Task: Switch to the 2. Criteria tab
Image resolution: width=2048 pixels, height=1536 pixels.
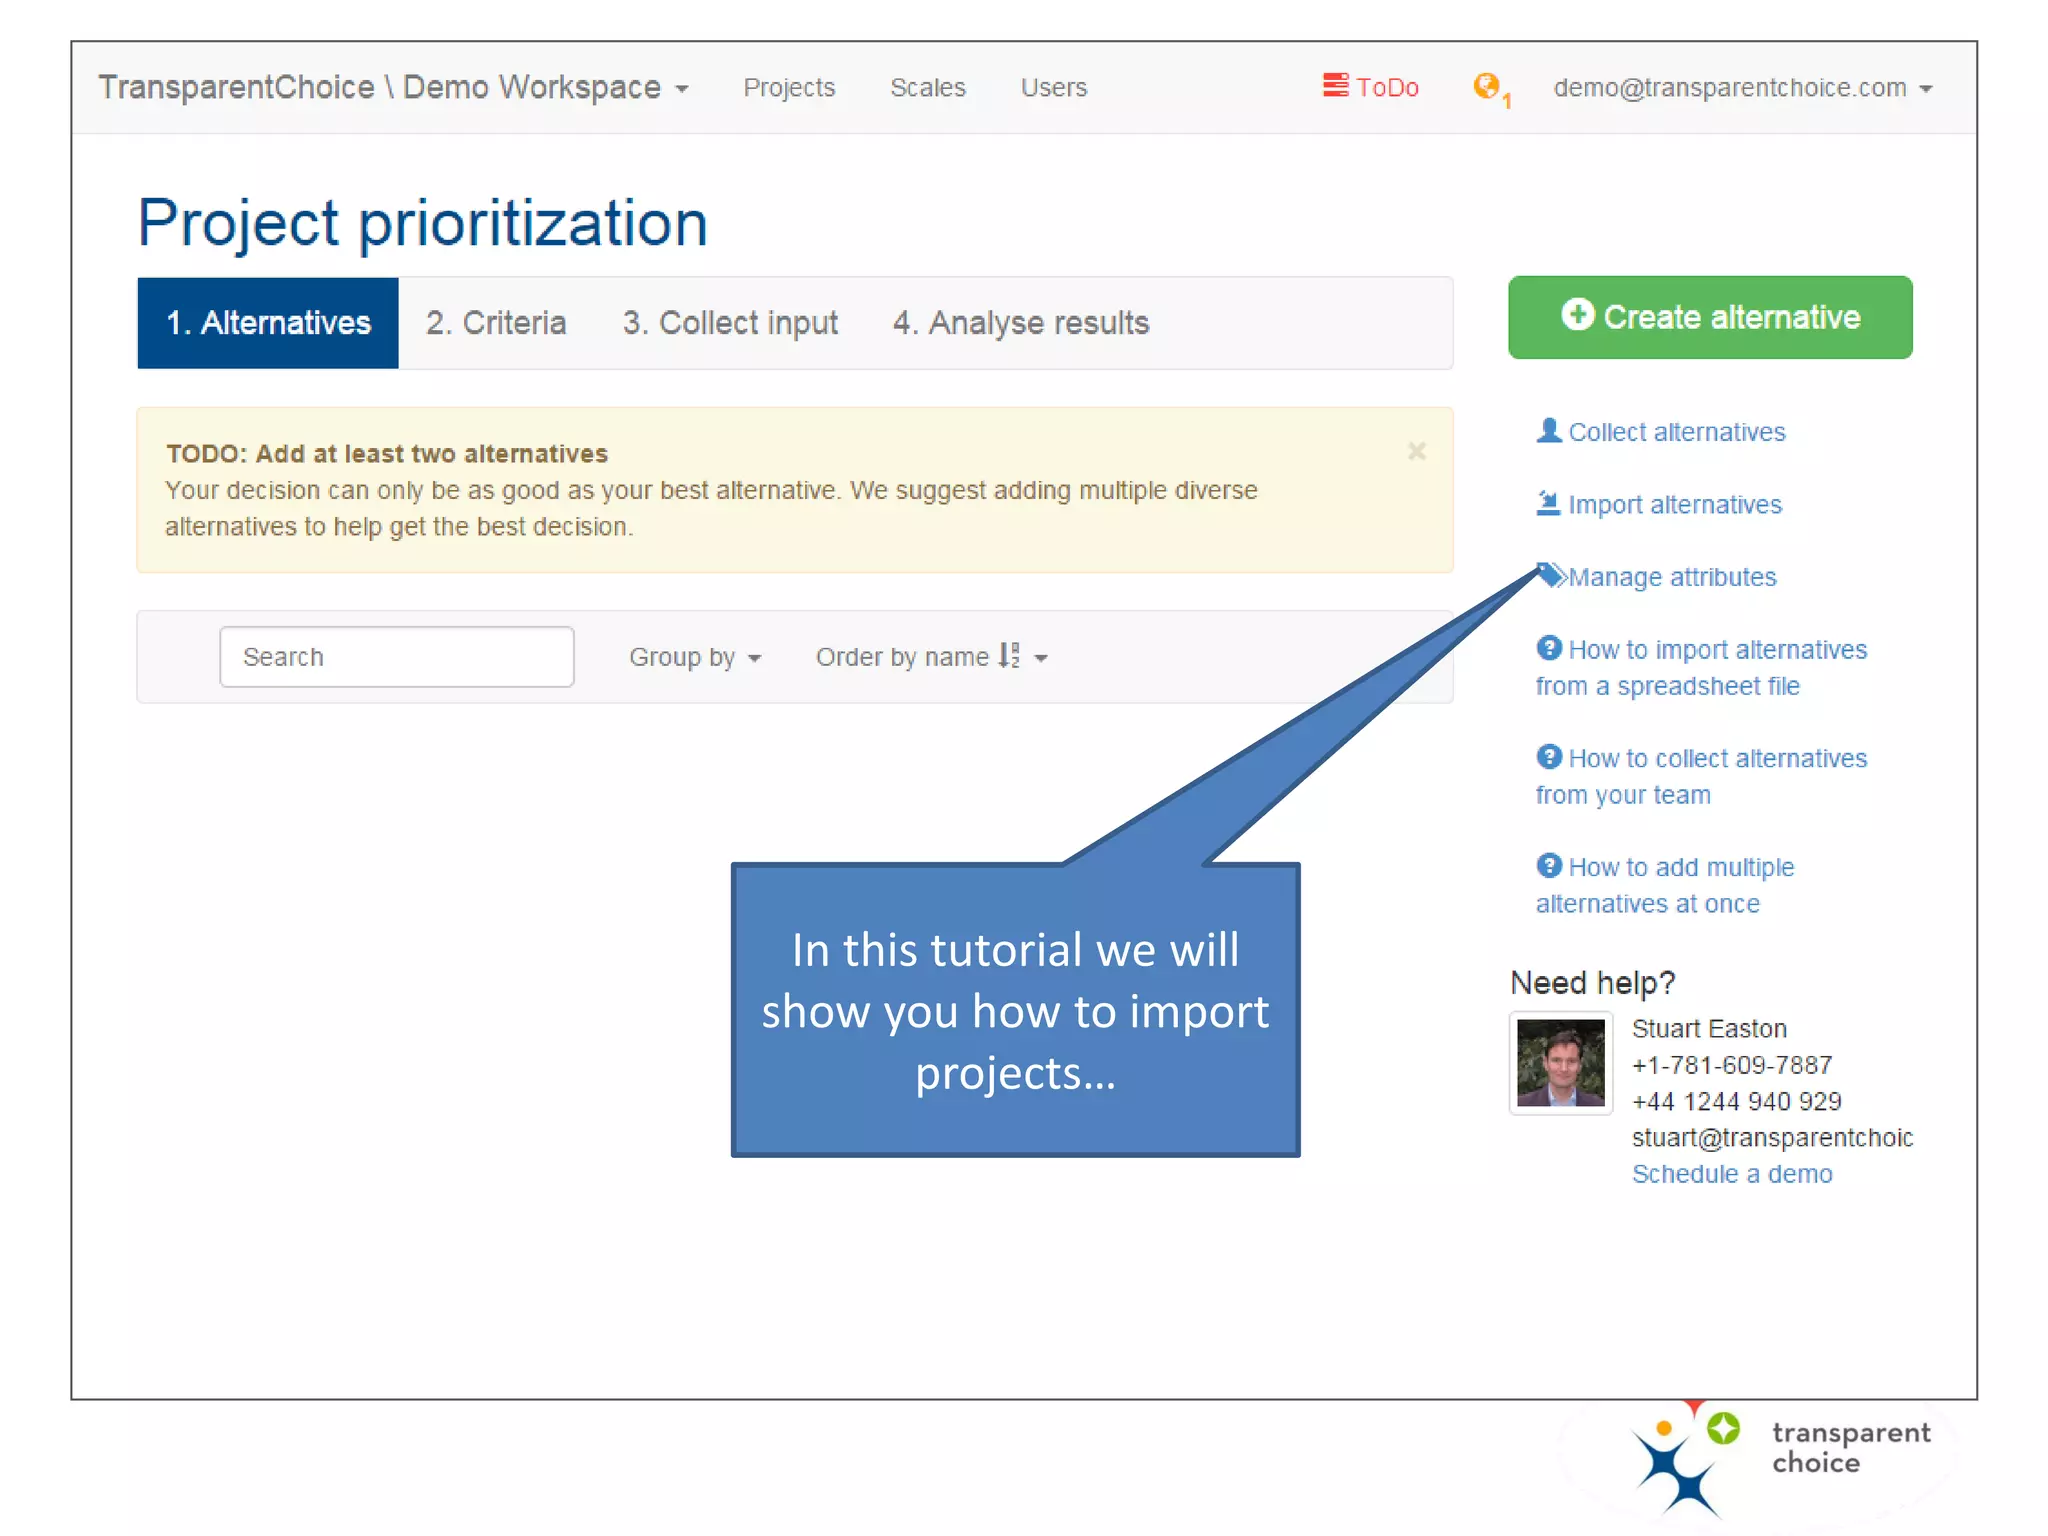Action: pos(496,323)
